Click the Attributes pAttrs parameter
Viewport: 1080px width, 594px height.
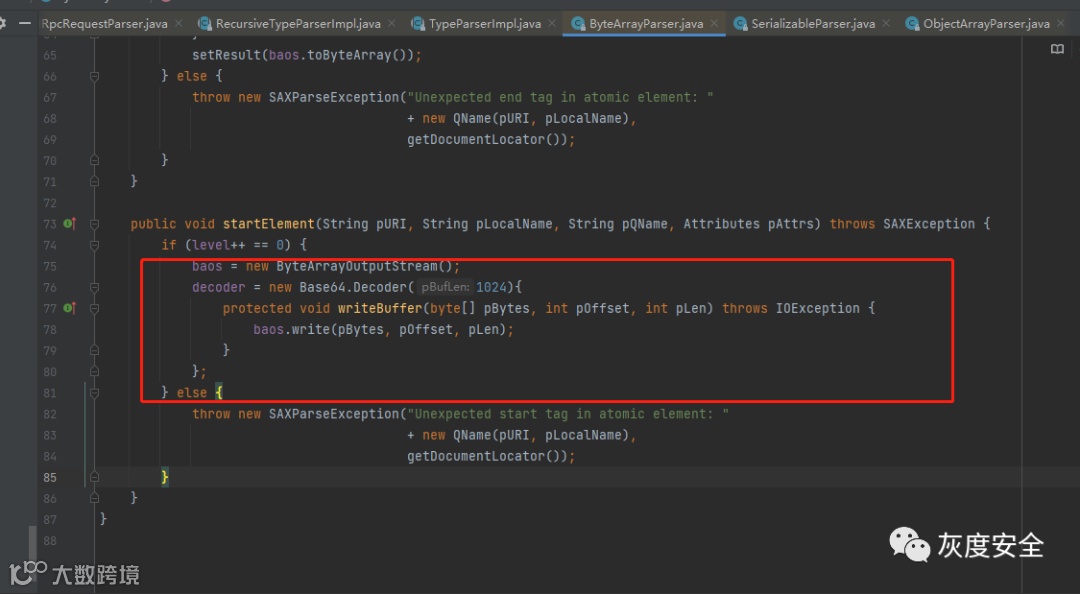[748, 224]
